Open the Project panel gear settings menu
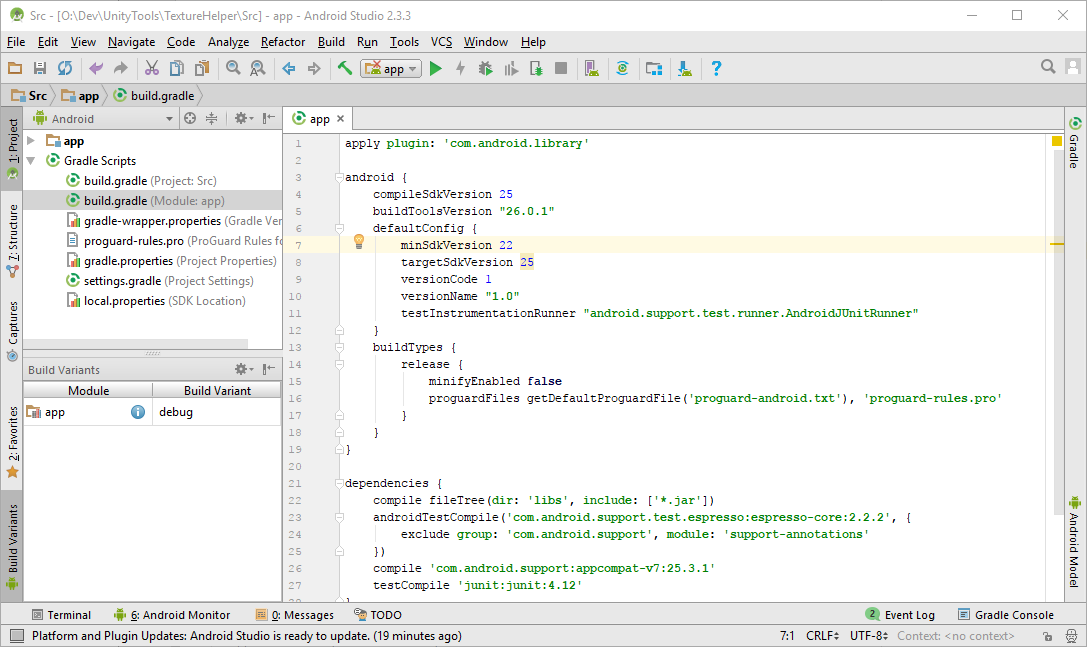The width and height of the screenshot is (1087, 647). coord(243,119)
